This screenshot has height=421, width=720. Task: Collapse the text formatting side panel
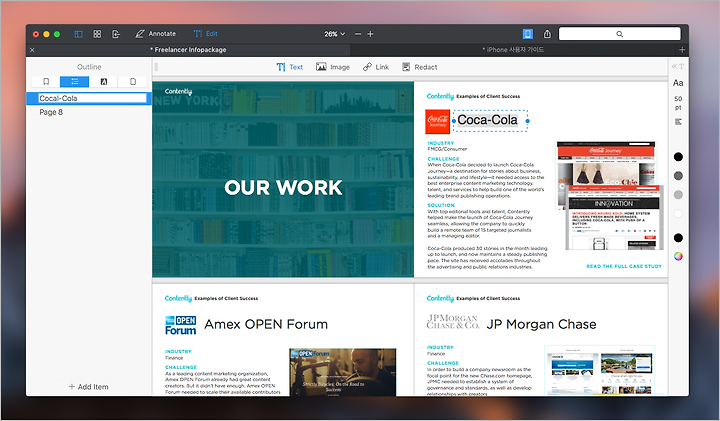click(x=678, y=67)
